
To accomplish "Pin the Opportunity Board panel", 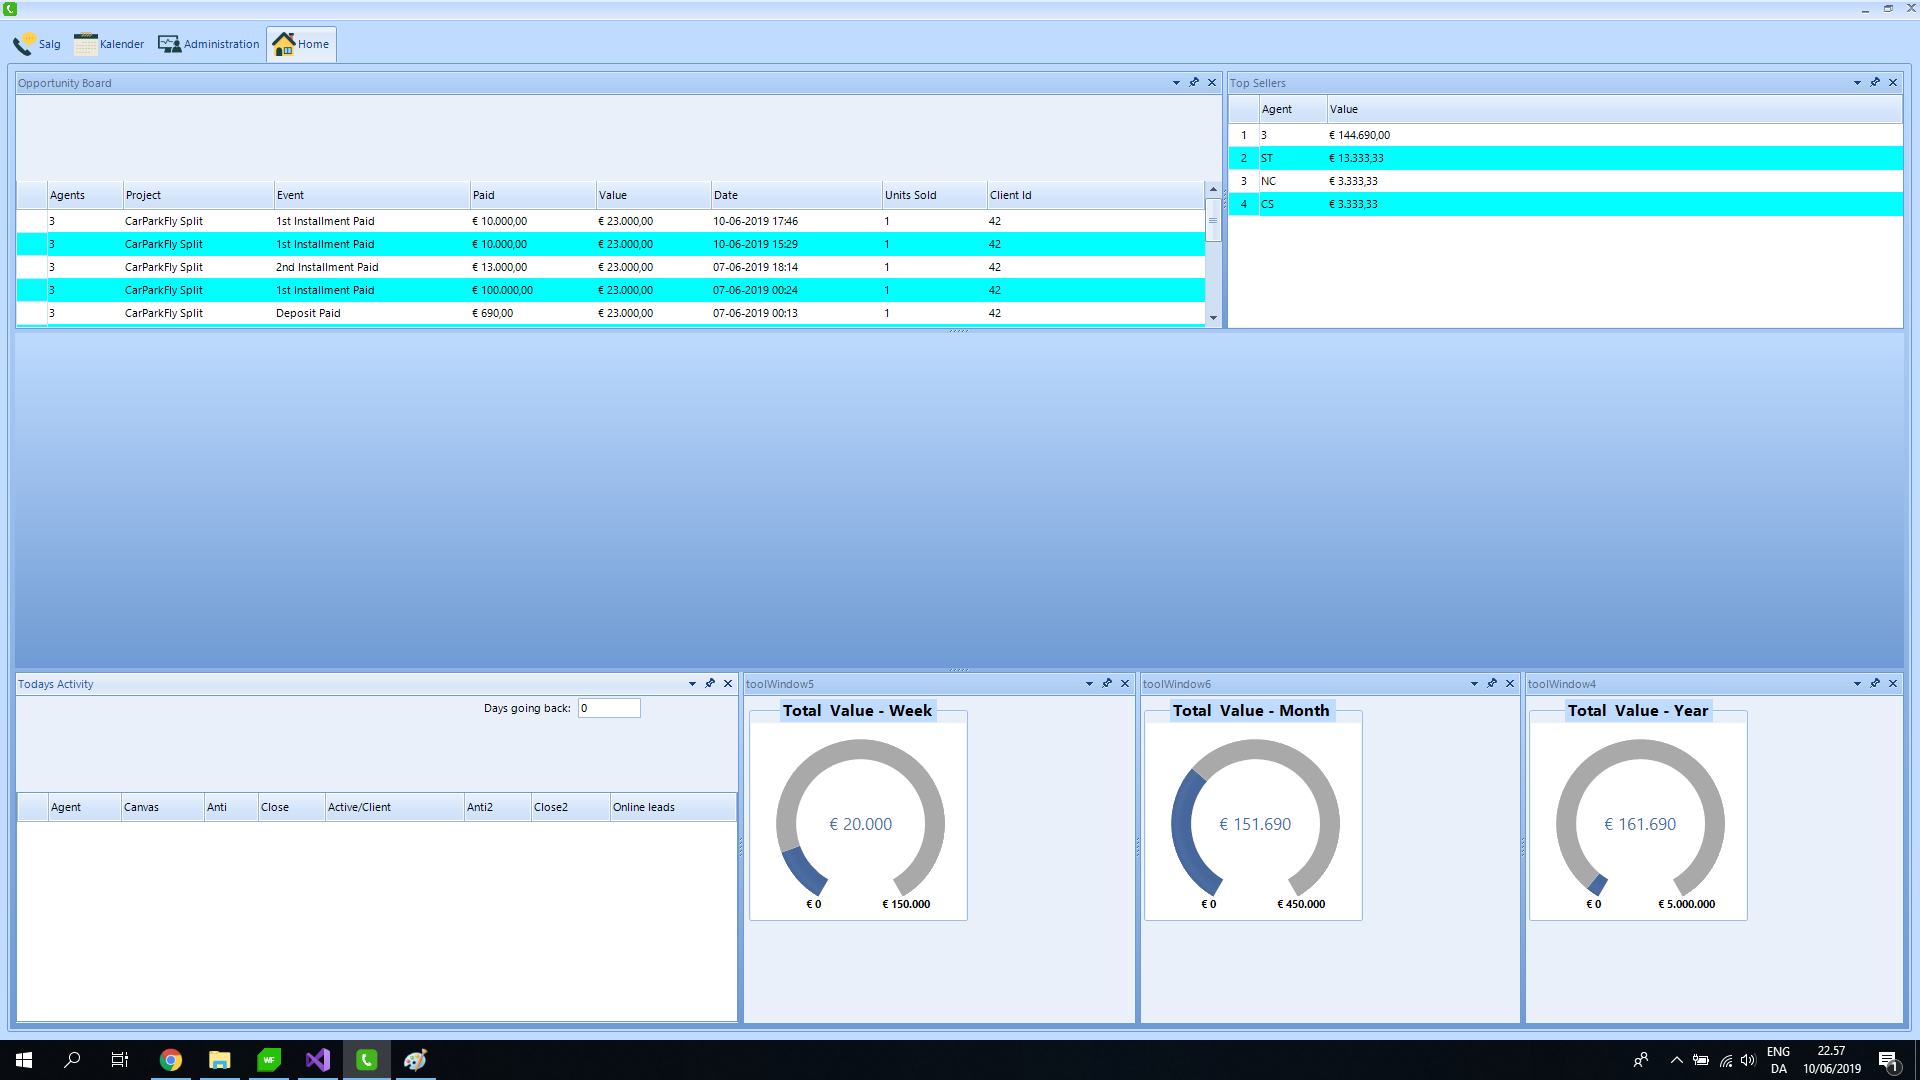I will pyautogui.click(x=1194, y=83).
